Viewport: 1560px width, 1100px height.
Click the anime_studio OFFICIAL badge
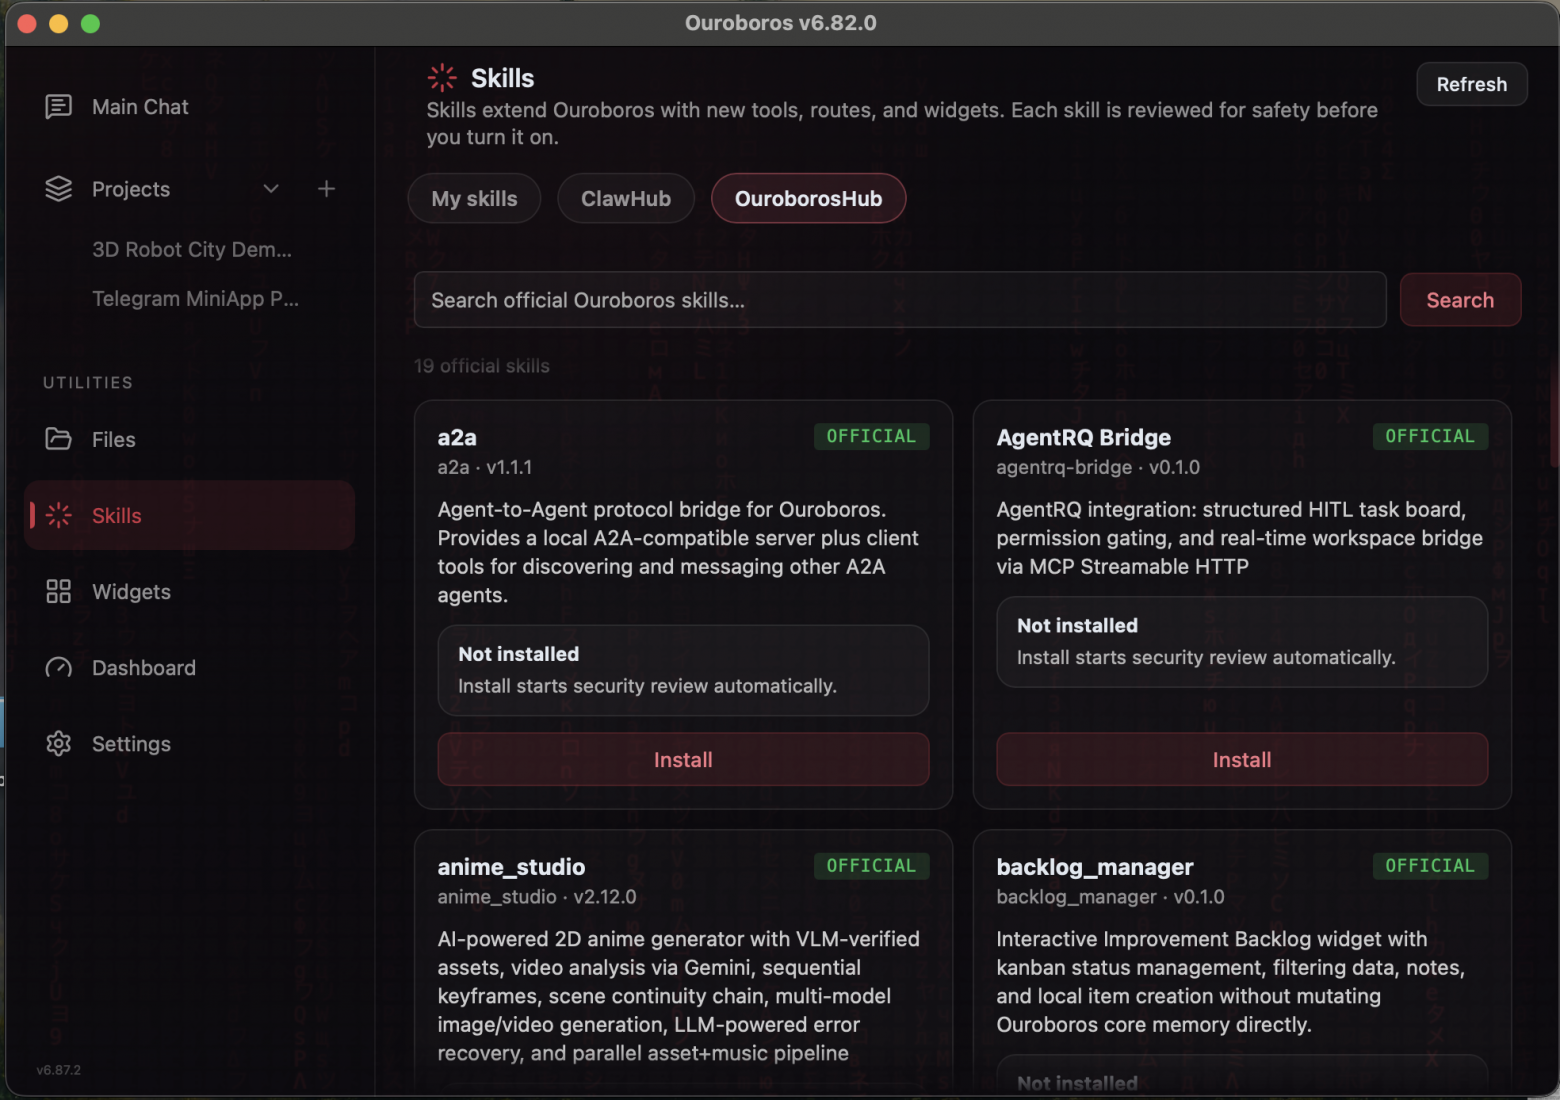pyautogui.click(x=871, y=866)
